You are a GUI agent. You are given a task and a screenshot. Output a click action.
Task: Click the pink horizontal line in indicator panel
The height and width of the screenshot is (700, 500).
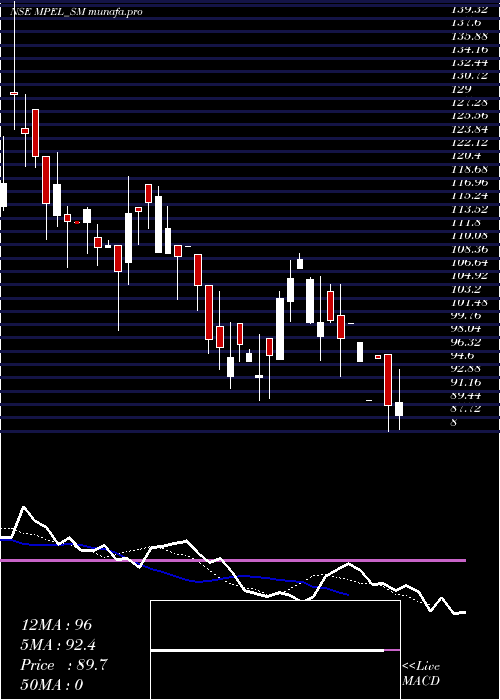click(233, 560)
